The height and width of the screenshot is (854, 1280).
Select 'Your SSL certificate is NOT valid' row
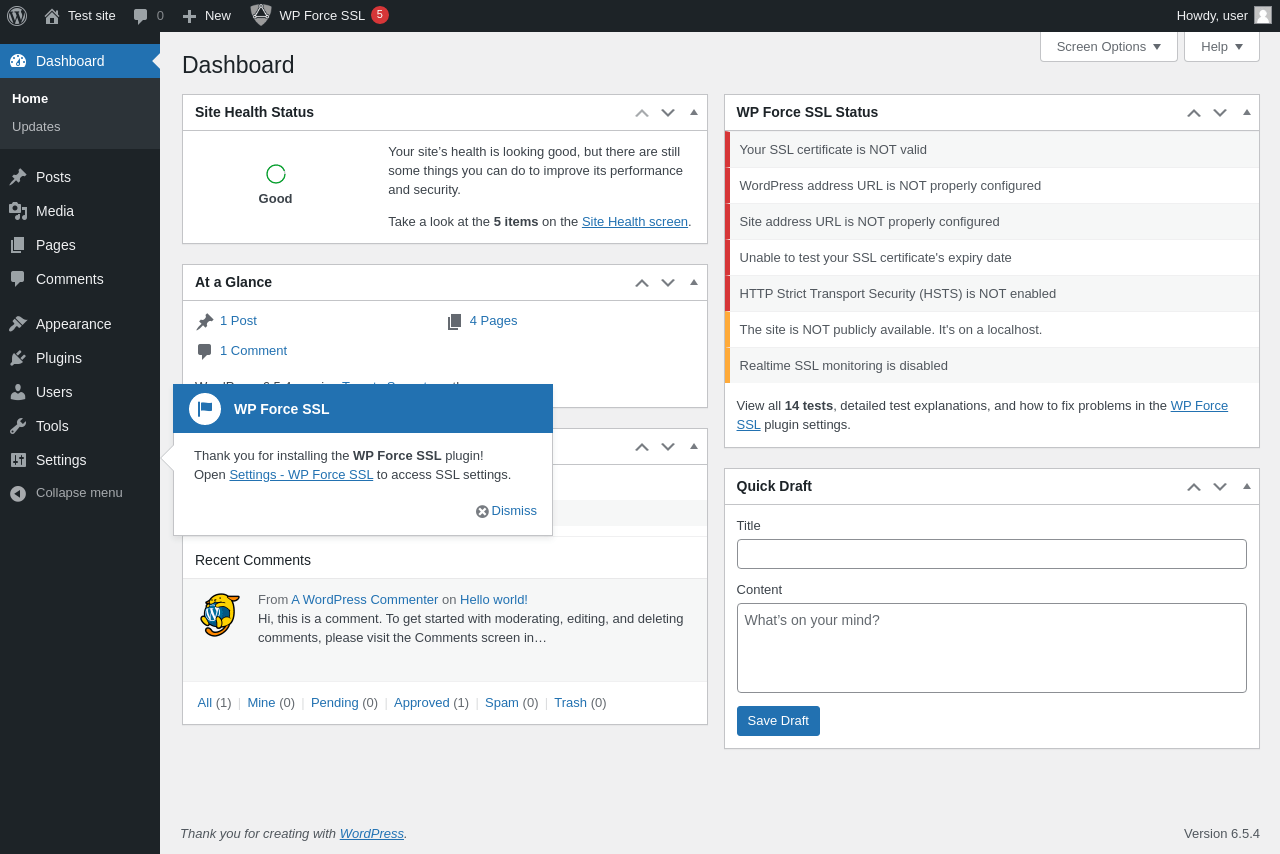pos(992,150)
